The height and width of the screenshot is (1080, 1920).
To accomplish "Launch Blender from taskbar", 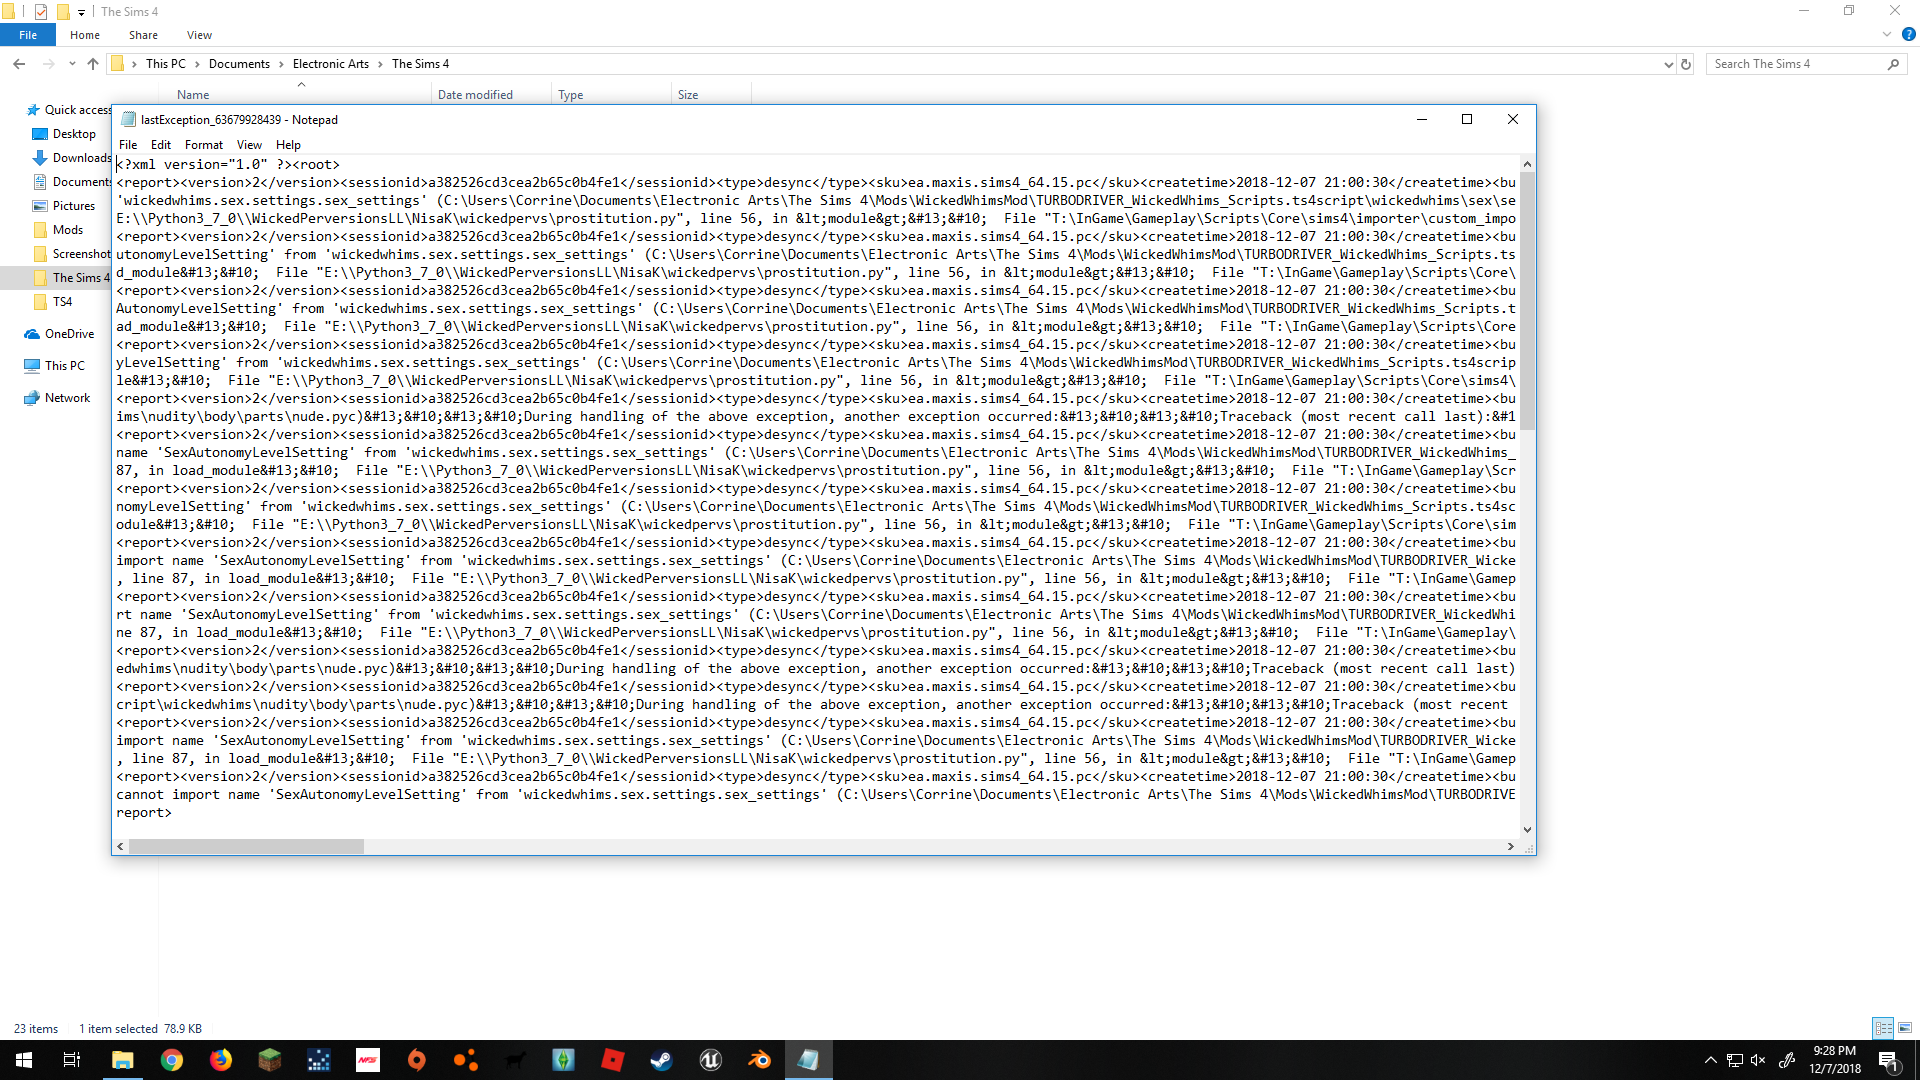I will pyautogui.click(x=760, y=1060).
